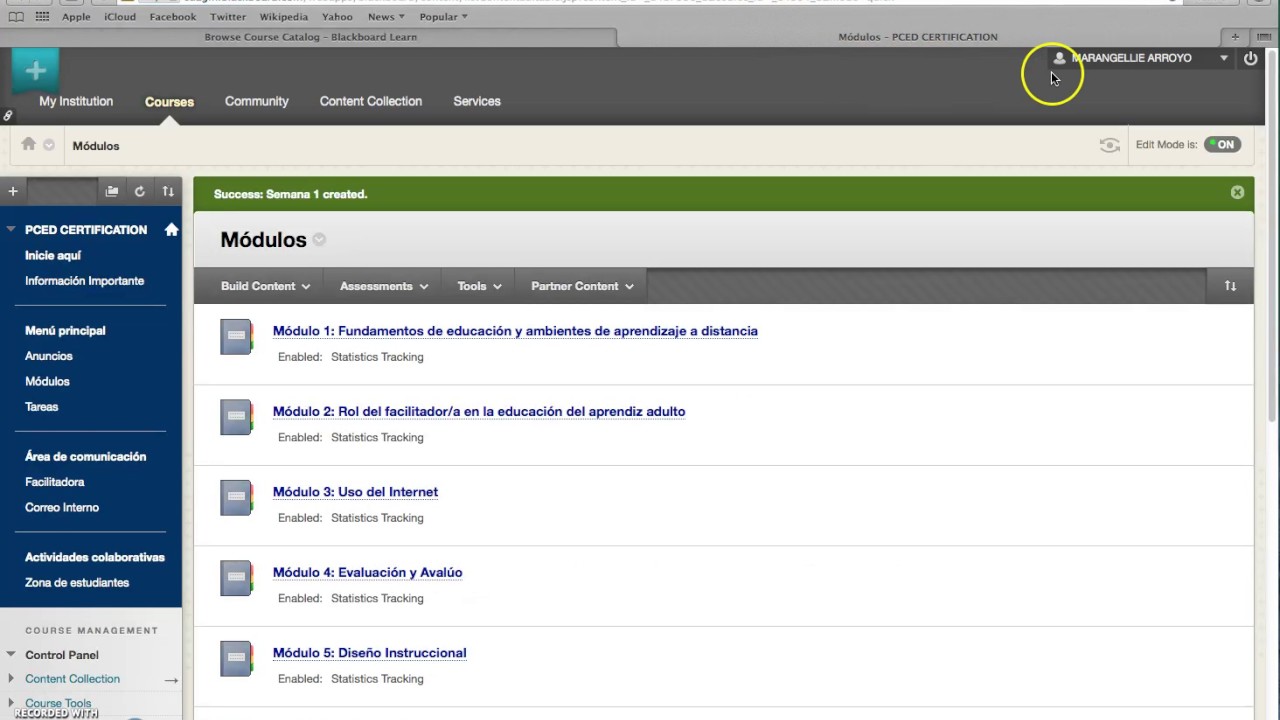
Task: Select the Courses tab
Action: 169,101
